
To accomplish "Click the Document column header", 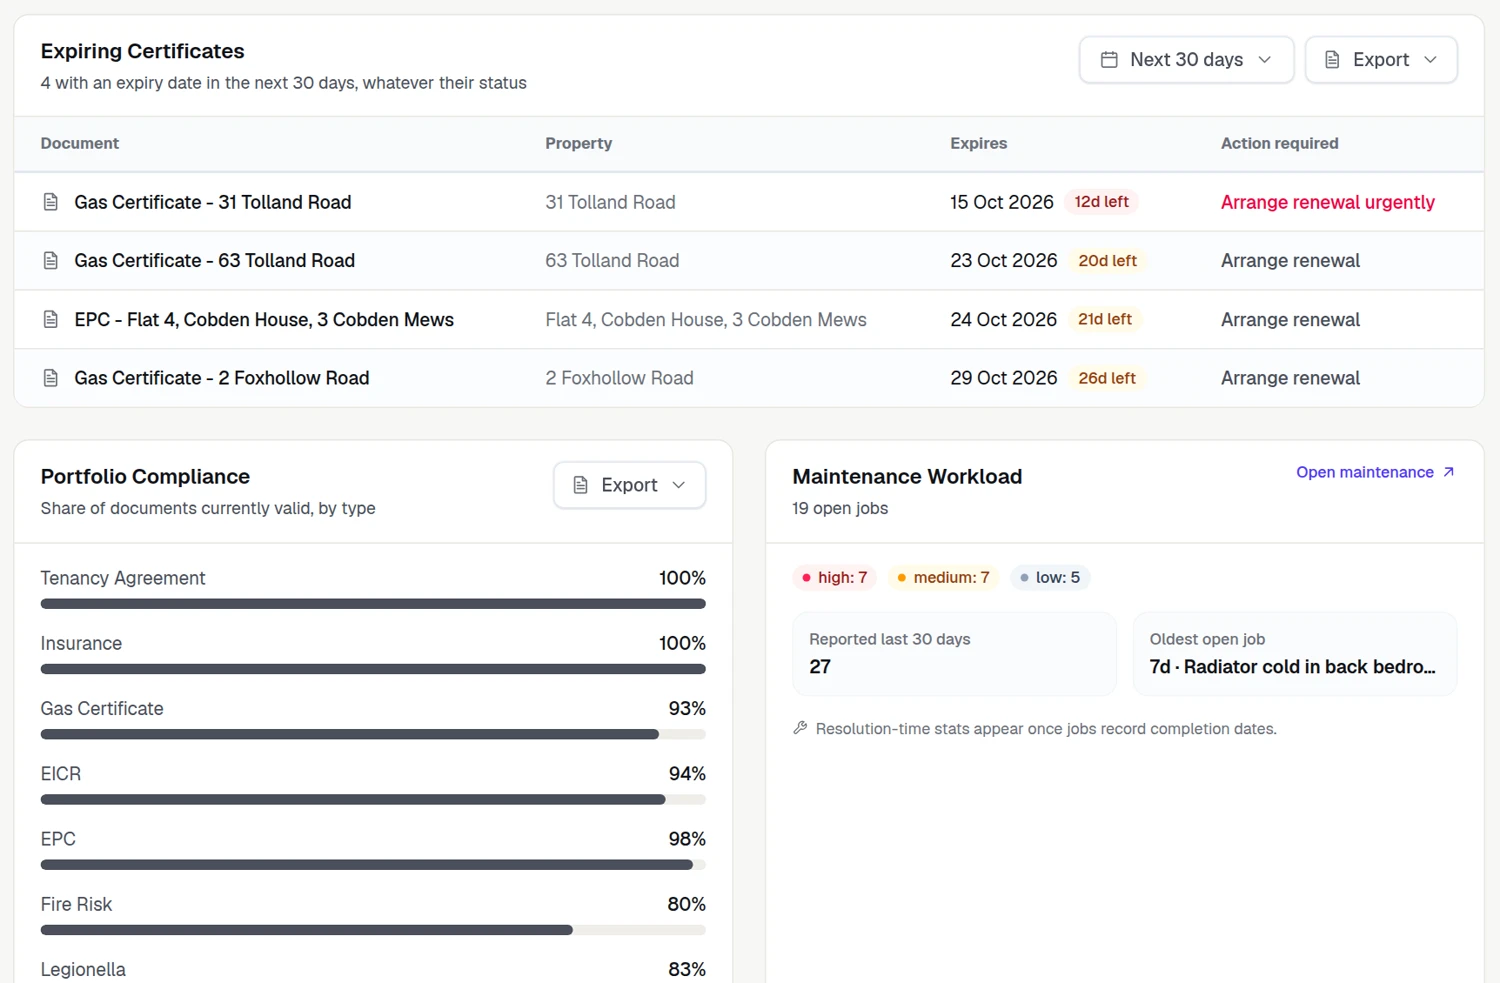I will pyautogui.click(x=80, y=143).
